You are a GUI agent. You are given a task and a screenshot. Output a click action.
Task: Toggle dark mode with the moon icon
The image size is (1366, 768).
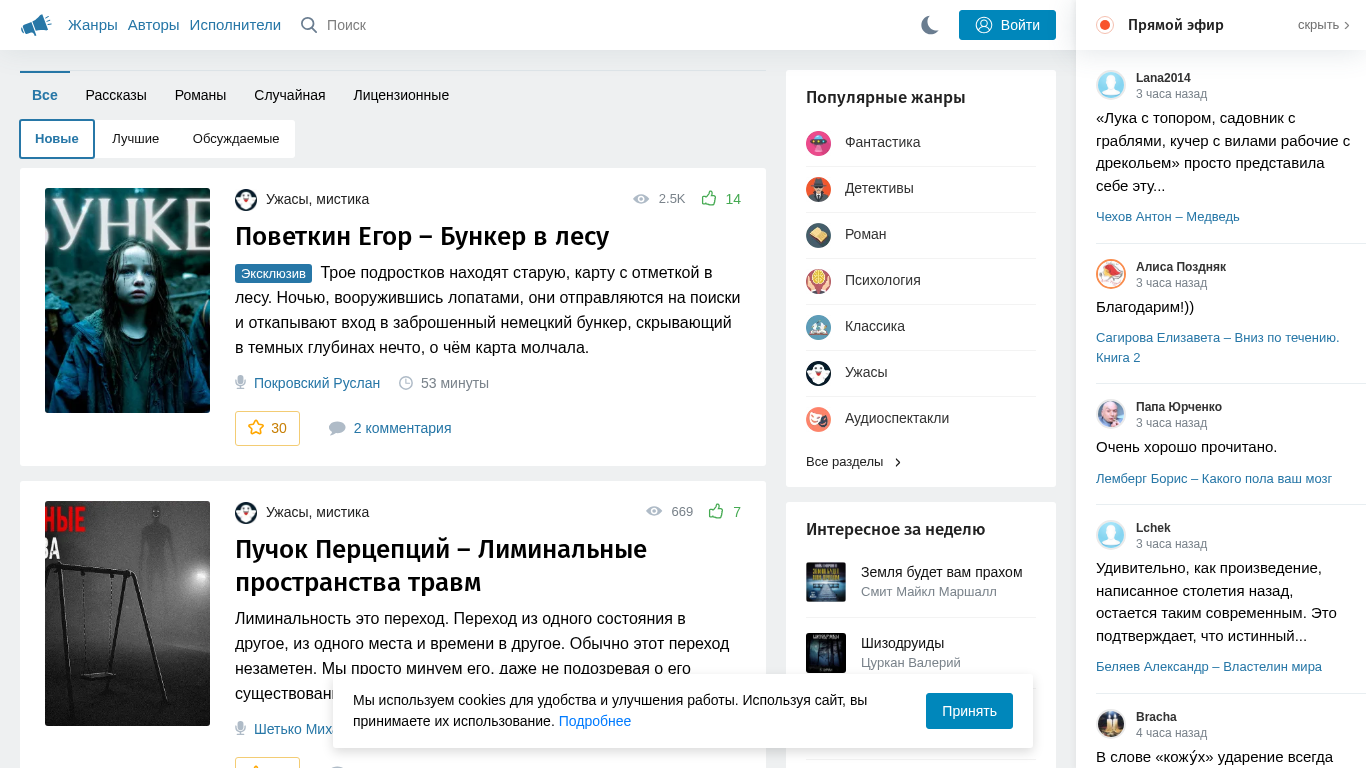[930, 25]
